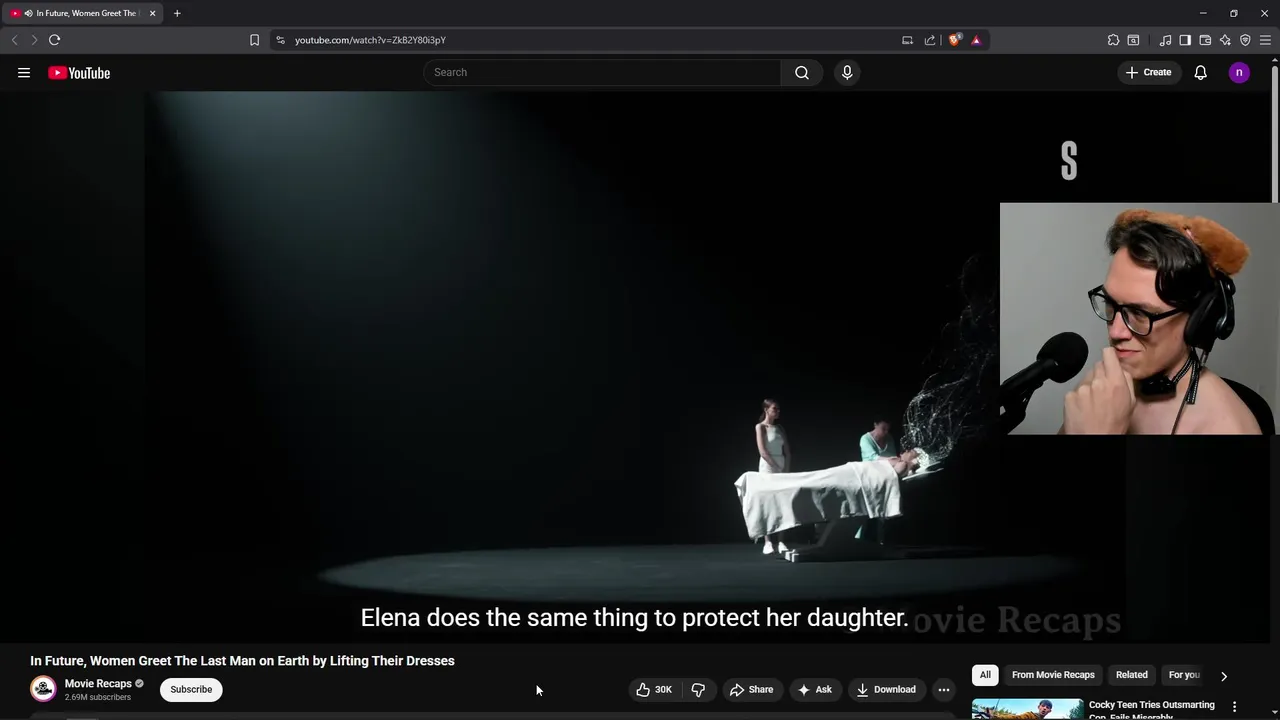Open Brave Shields lion icon

coord(955,40)
